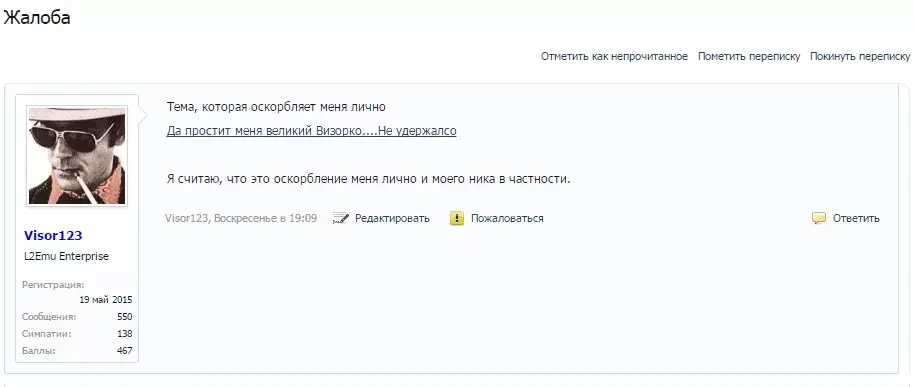Screen dimensions: 914x387
Task: Click the Жалоба conversation title
Action: coord(37,18)
